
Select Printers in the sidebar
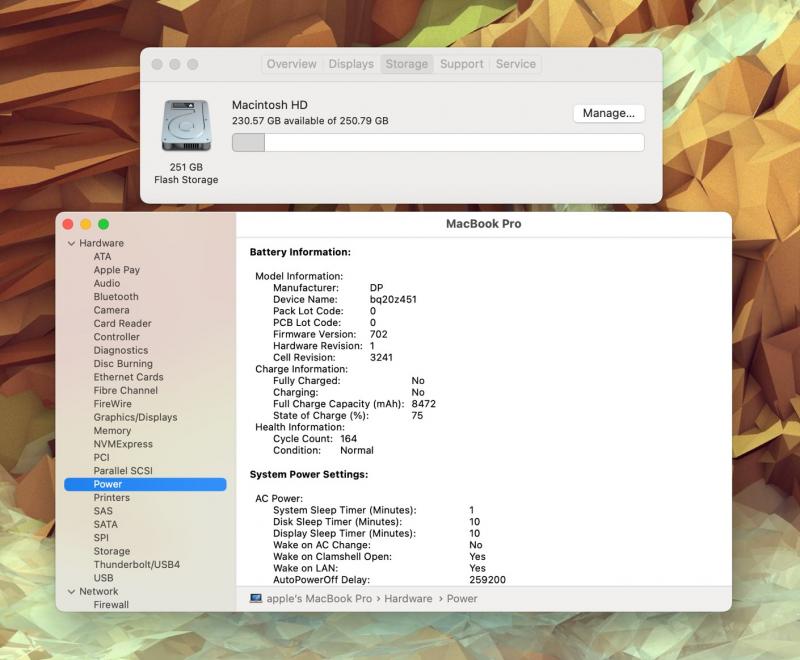coord(111,498)
